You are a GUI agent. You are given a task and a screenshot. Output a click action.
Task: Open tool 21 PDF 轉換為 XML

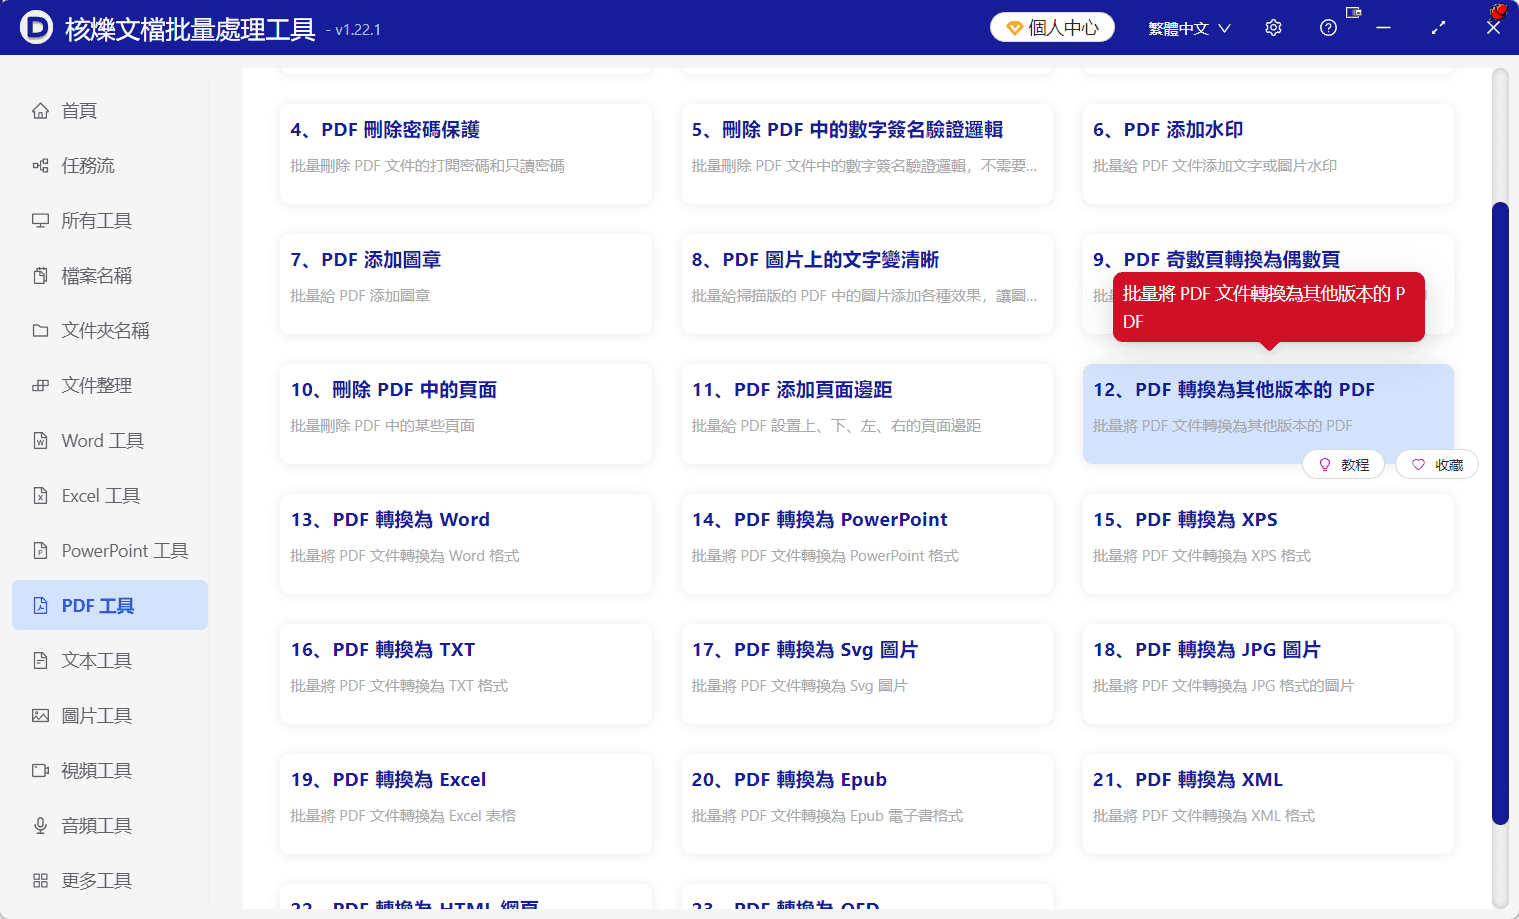(1268, 804)
